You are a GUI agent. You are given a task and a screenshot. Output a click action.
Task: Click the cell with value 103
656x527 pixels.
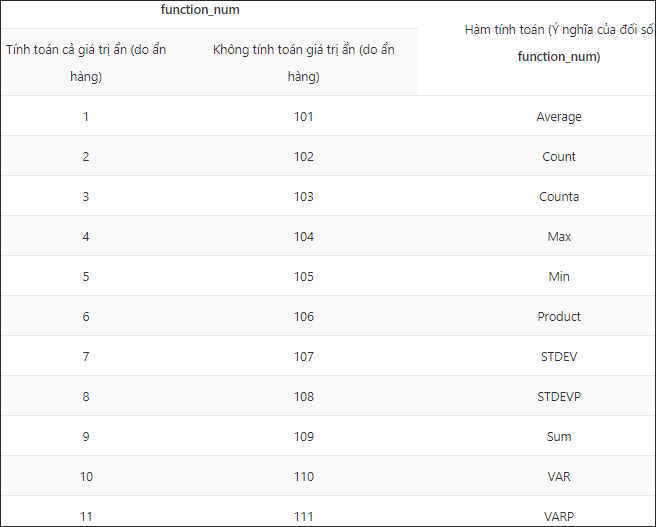[x=304, y=197]
